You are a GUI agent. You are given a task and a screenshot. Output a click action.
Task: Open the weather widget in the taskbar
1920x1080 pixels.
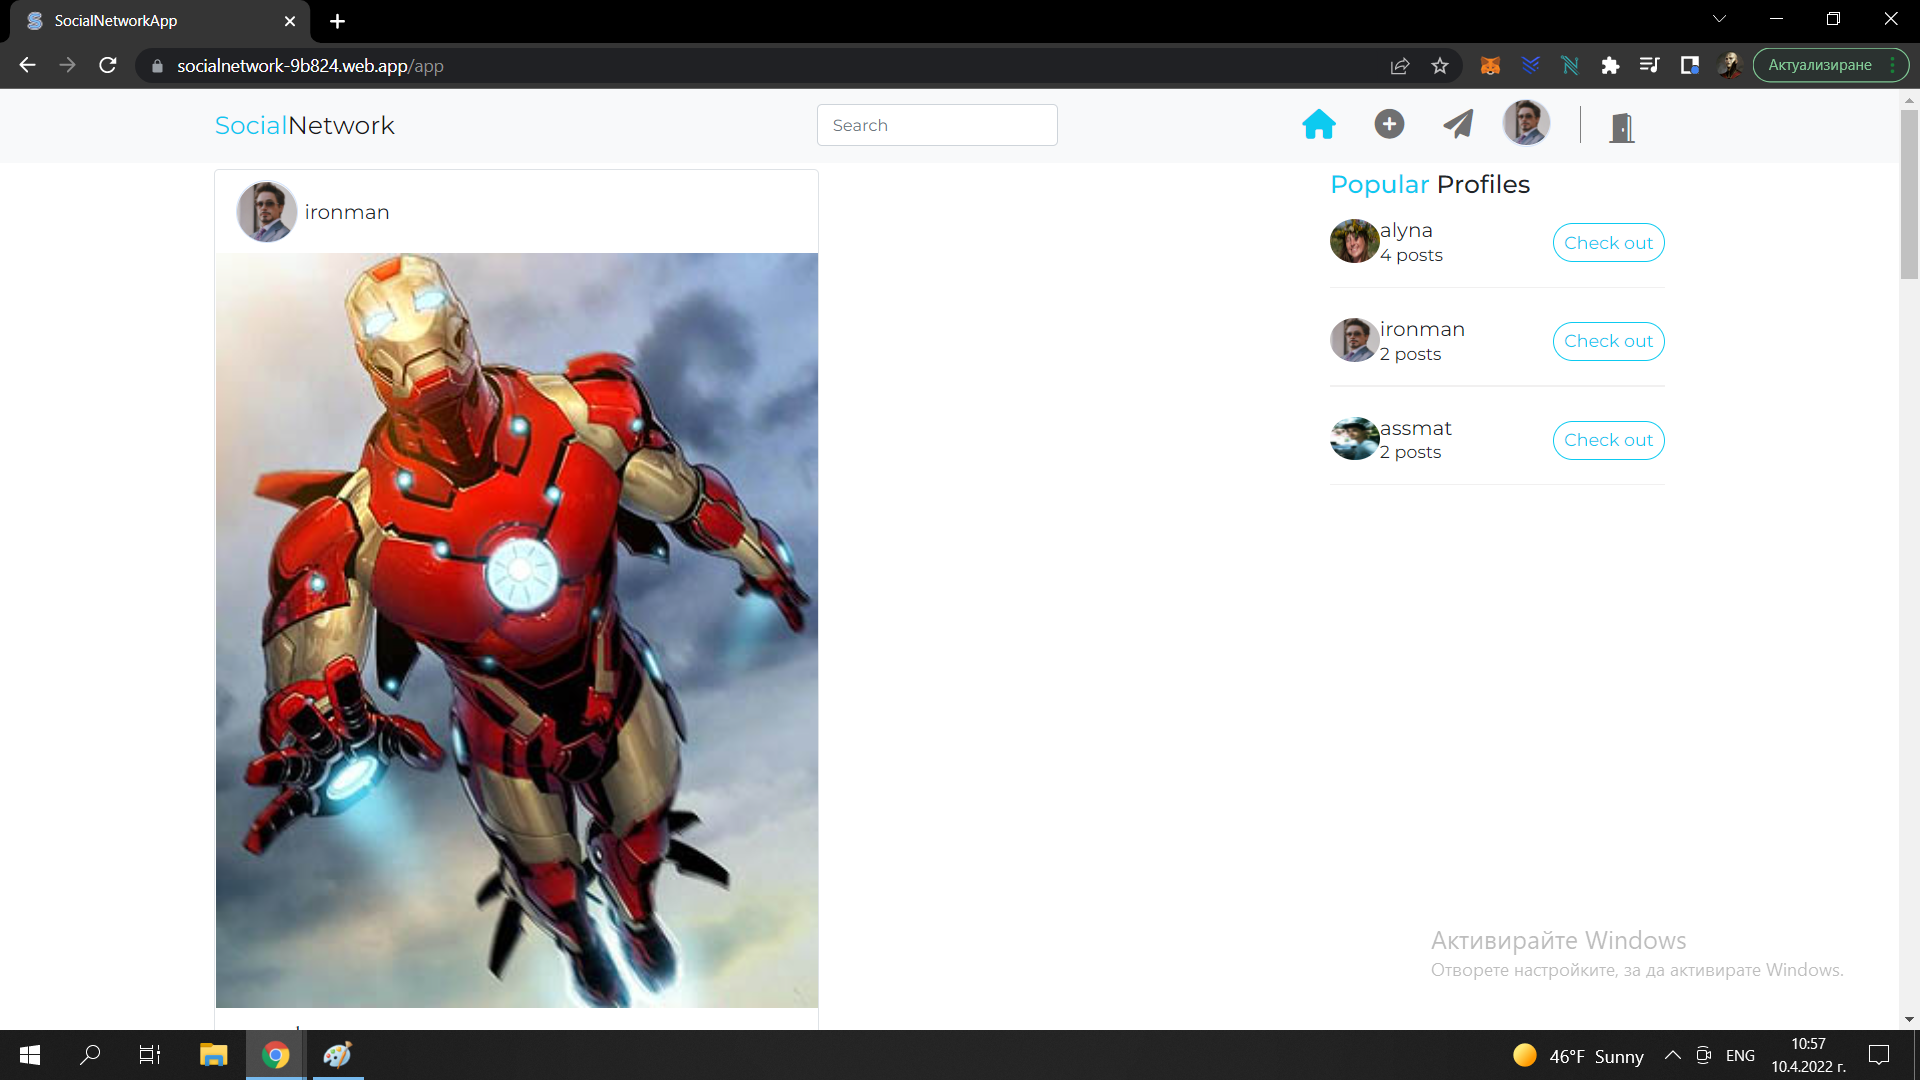(x=1570, y=1055)
